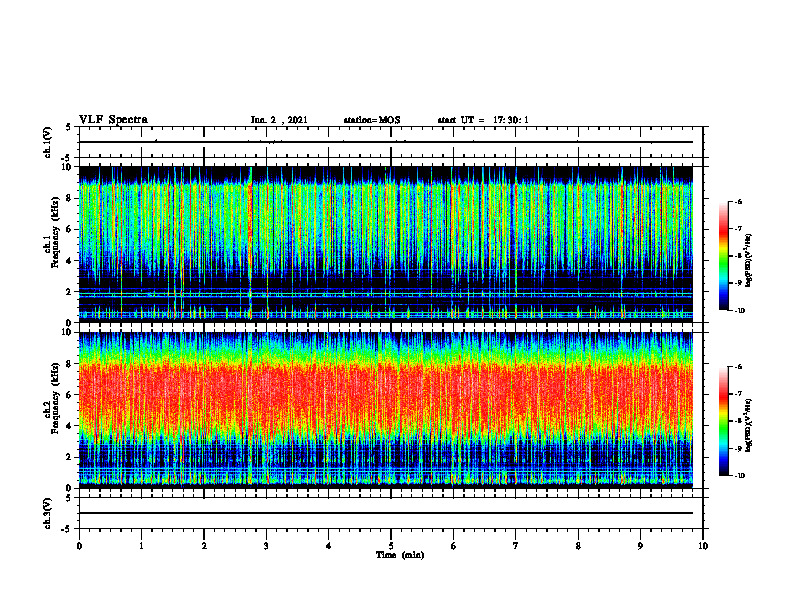
Task: Select the date text "Jan. 2 , 2021"
Action: [279, 120]
